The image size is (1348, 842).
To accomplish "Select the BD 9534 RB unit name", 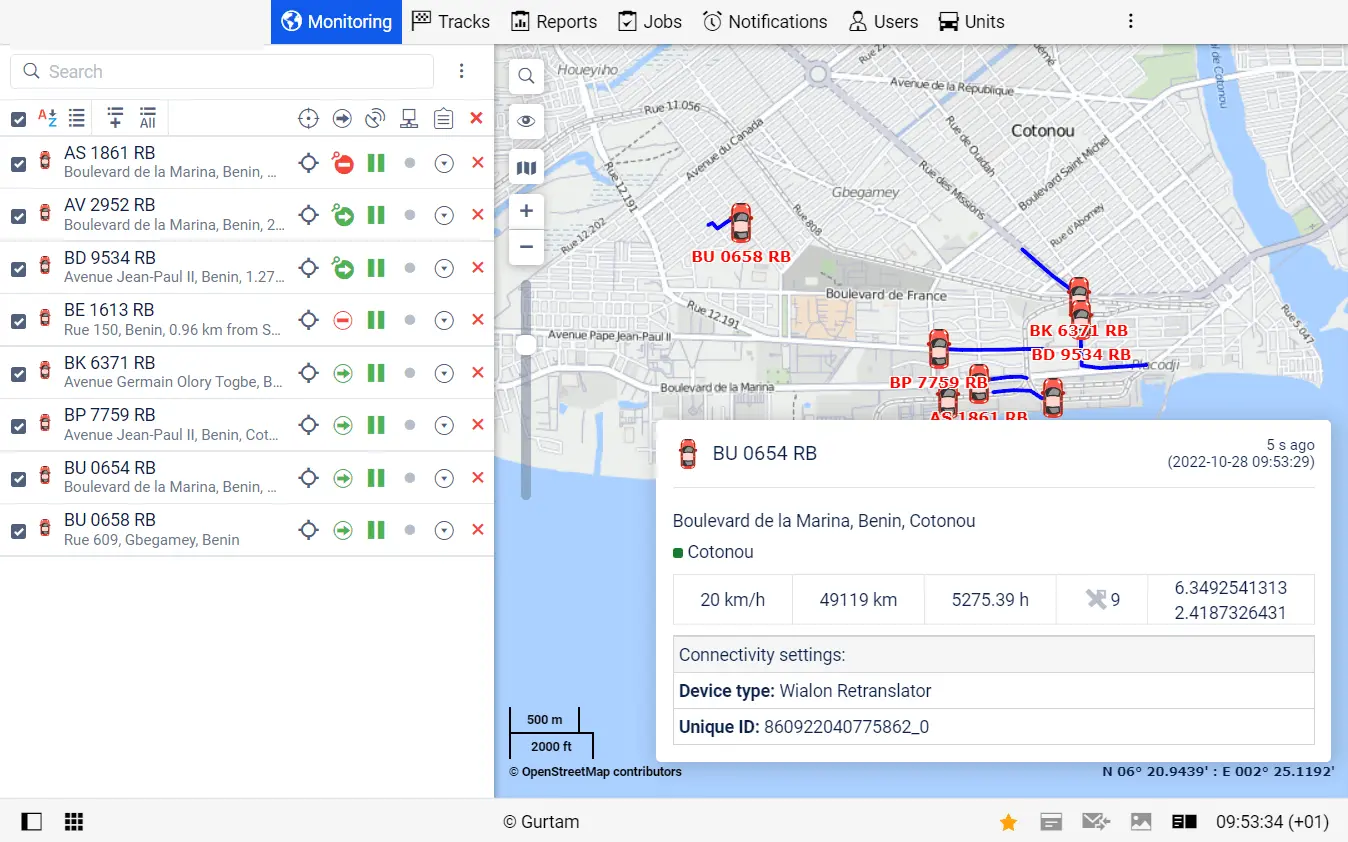I will click(110, 258).
